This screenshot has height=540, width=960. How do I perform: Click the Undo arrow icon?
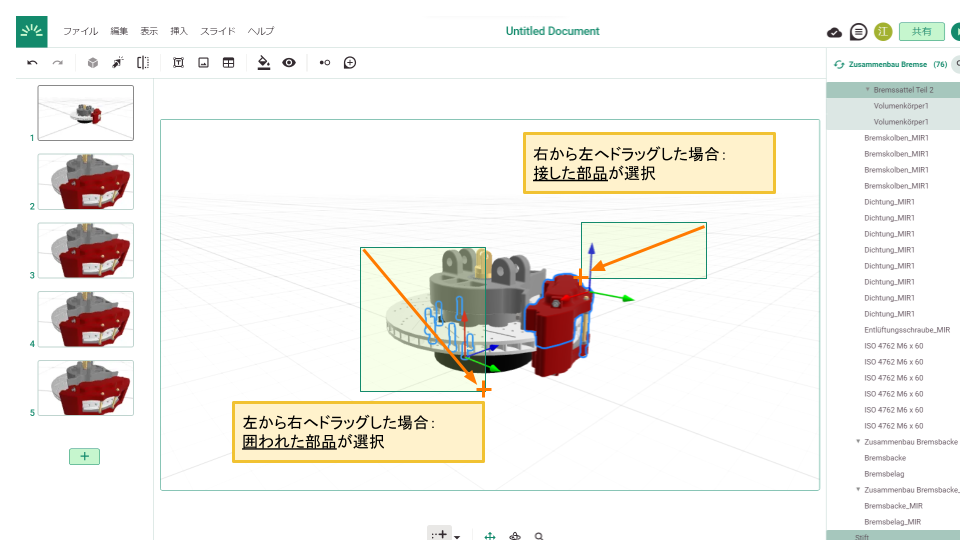32,62
